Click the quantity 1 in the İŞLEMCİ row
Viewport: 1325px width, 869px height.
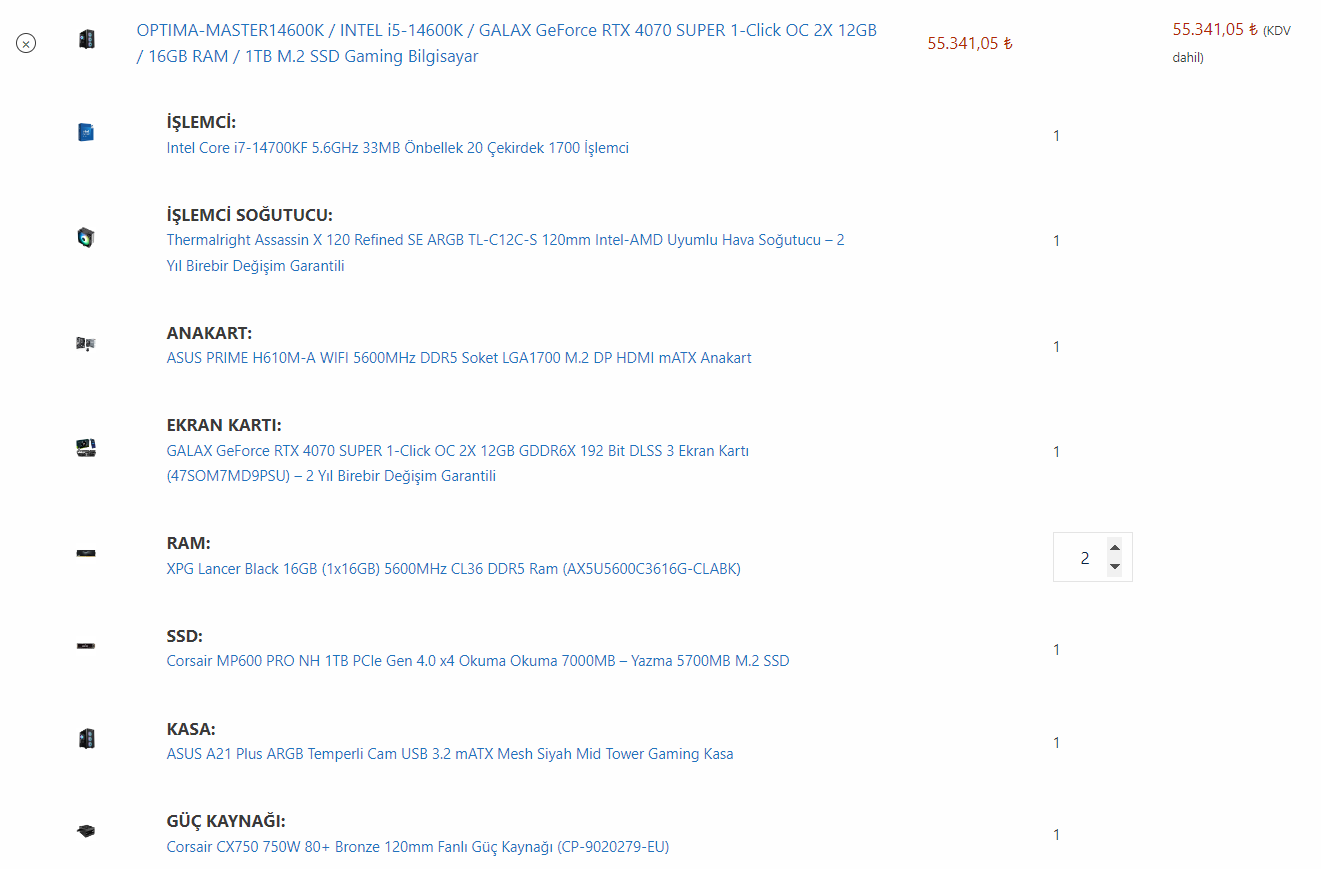point(1056,136)
